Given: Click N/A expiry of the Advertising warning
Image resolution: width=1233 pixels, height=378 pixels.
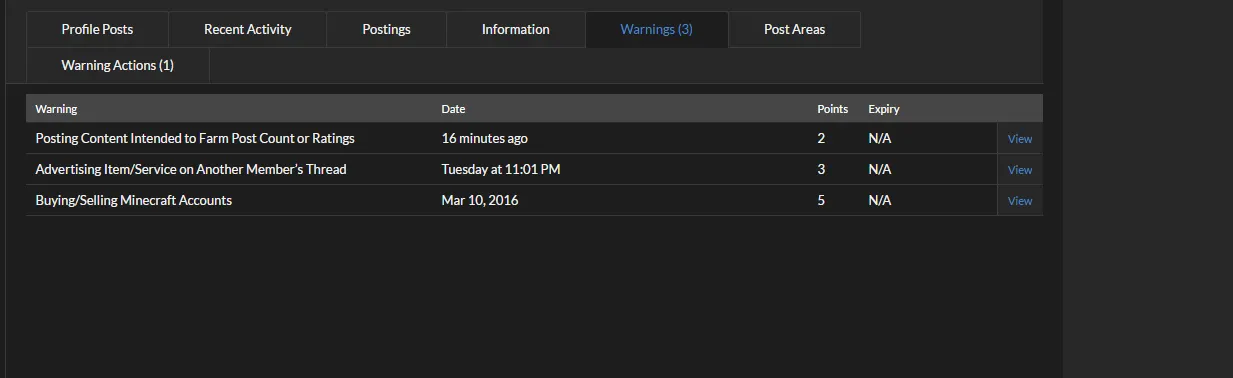Looking at the screenshot, I should (x=880, y=169).
